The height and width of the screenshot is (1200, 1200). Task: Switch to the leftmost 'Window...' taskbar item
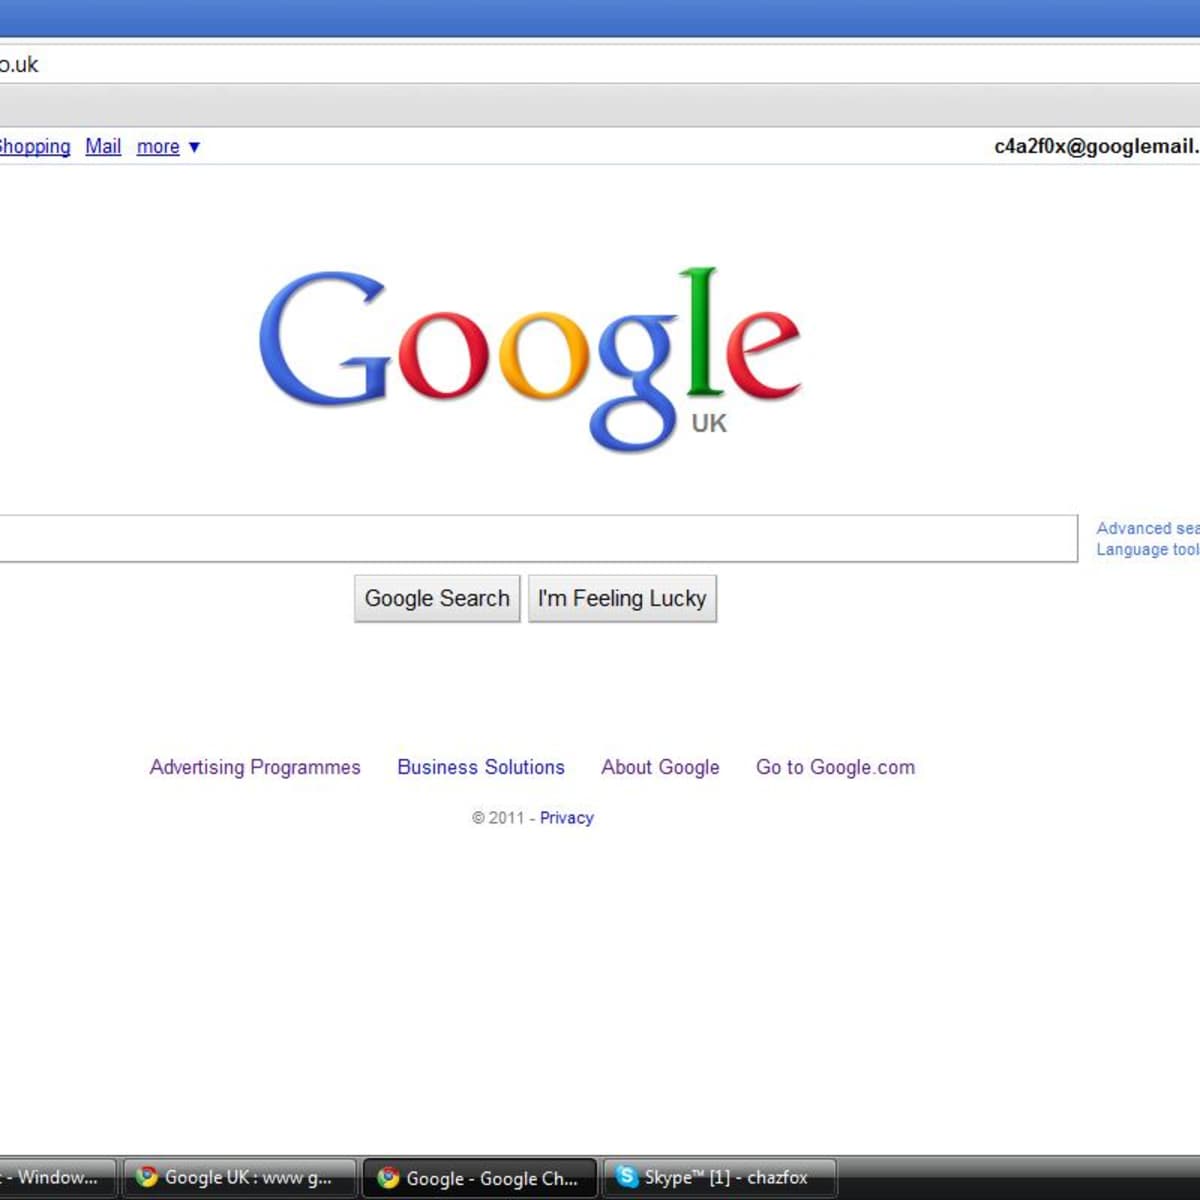(x=55, y=1177)
